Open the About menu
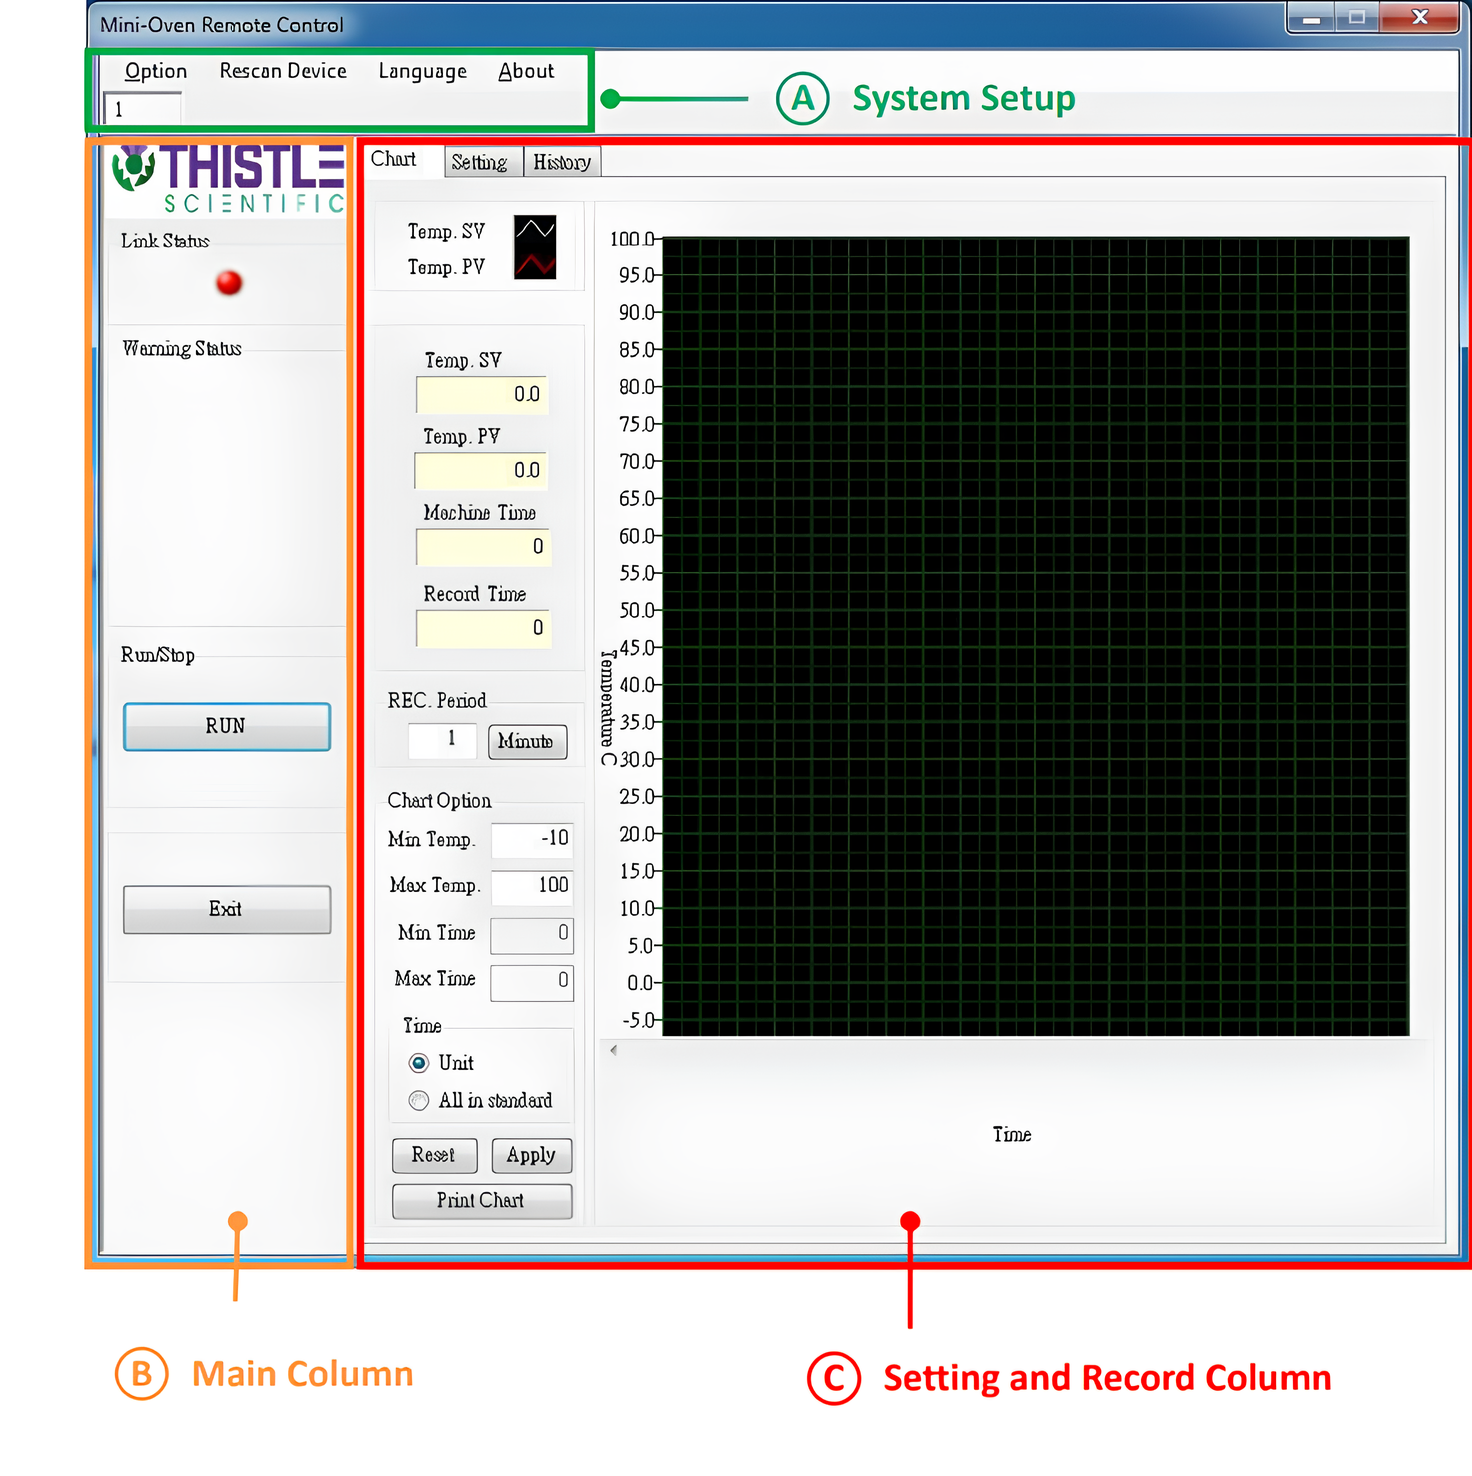The image size is (1472, 1476). point(526,71)
